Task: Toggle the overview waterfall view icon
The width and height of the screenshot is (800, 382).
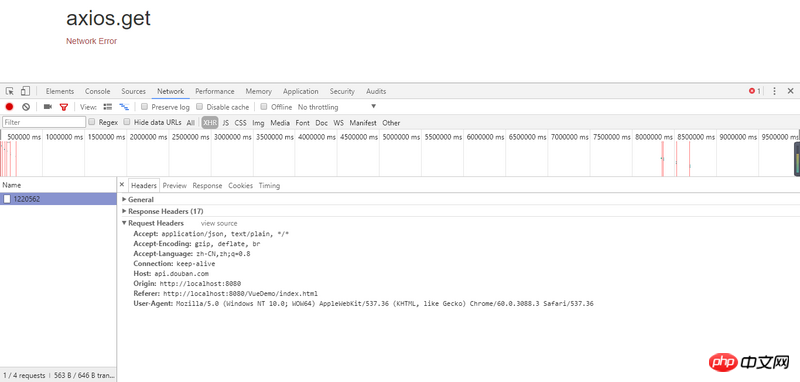Action: 124,107
